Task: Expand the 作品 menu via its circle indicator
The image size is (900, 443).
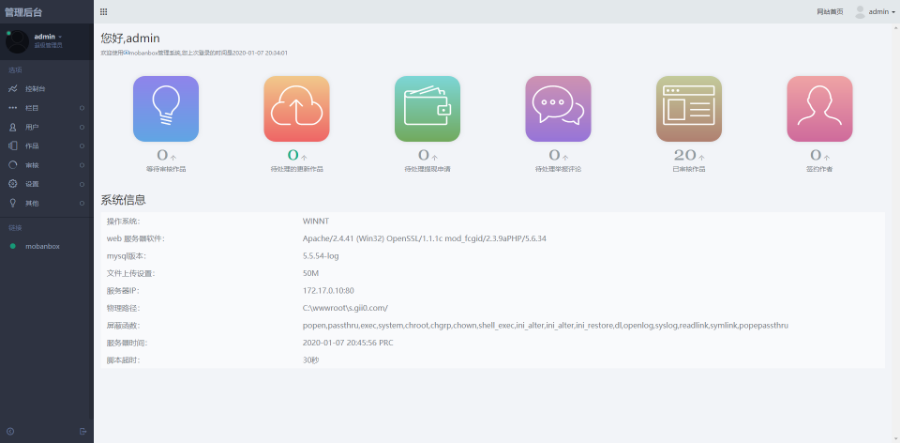Action: point(82,146)
